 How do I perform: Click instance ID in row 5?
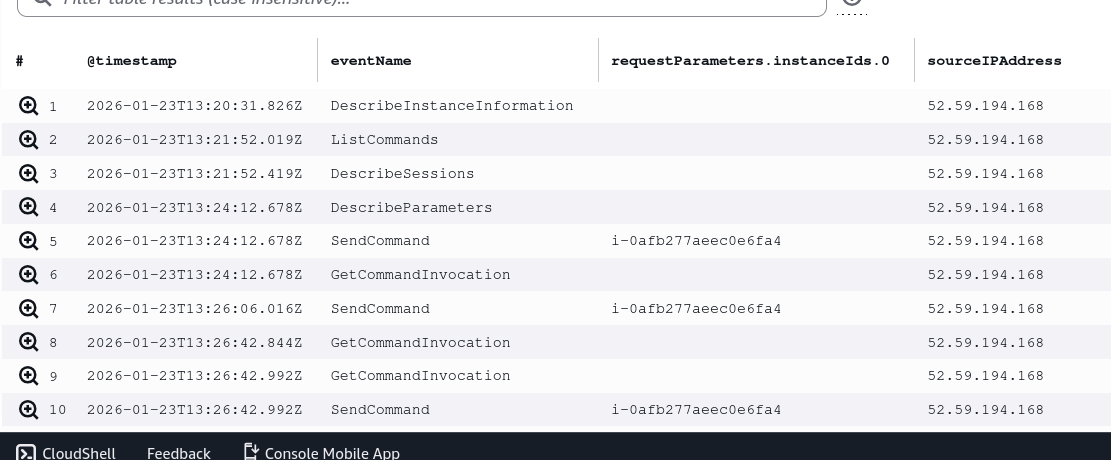[696, 241]
